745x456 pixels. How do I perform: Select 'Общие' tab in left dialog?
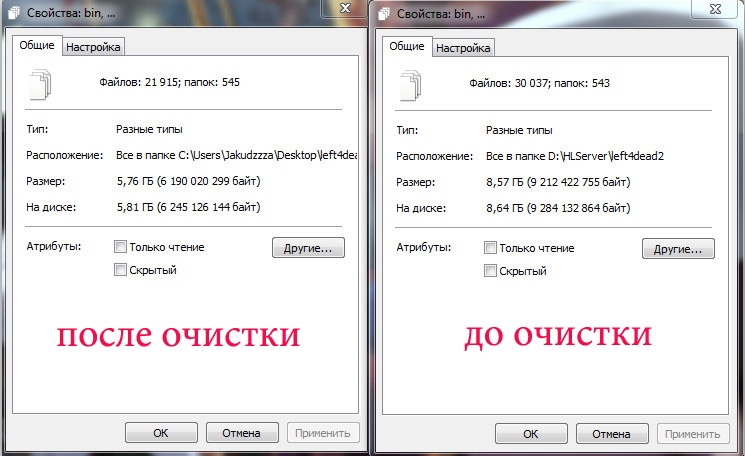pos(37,45)
